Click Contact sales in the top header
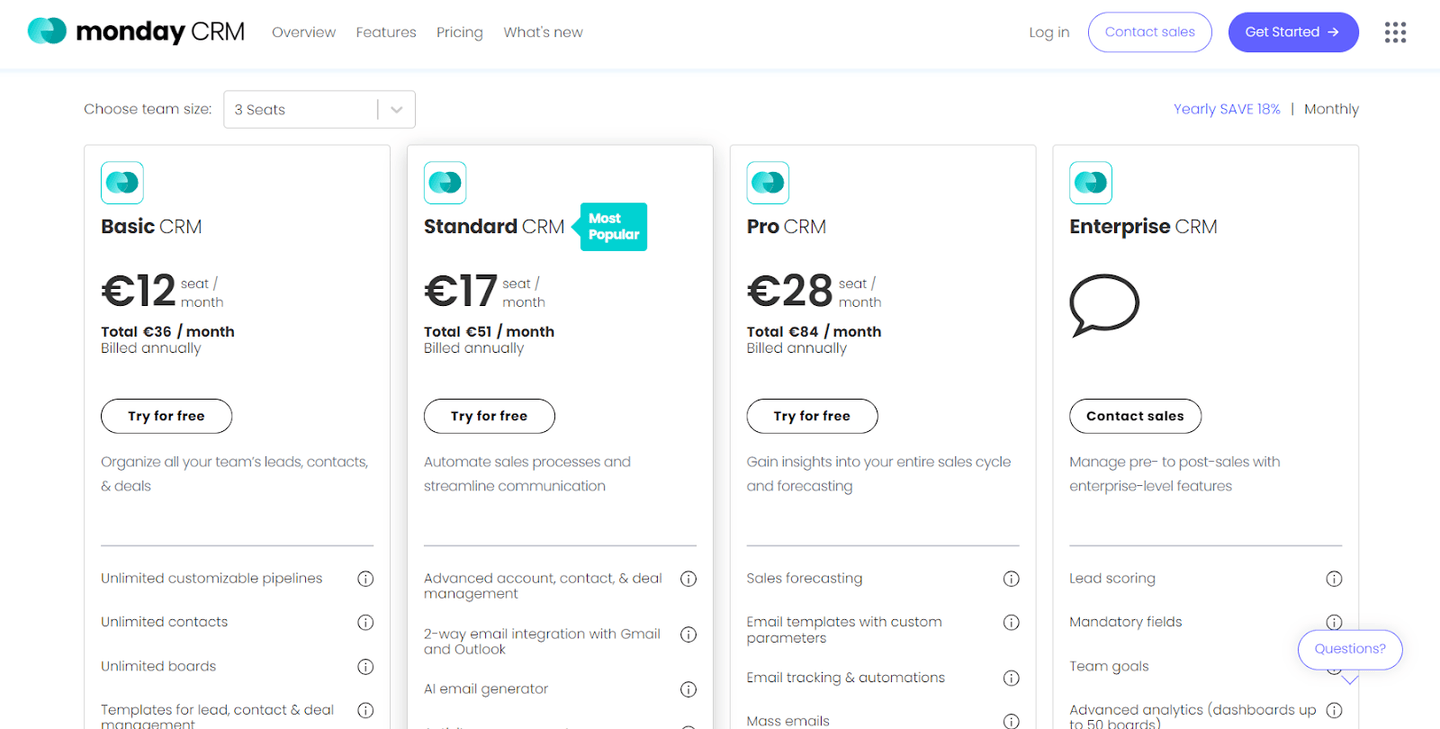 point(1150,32)
